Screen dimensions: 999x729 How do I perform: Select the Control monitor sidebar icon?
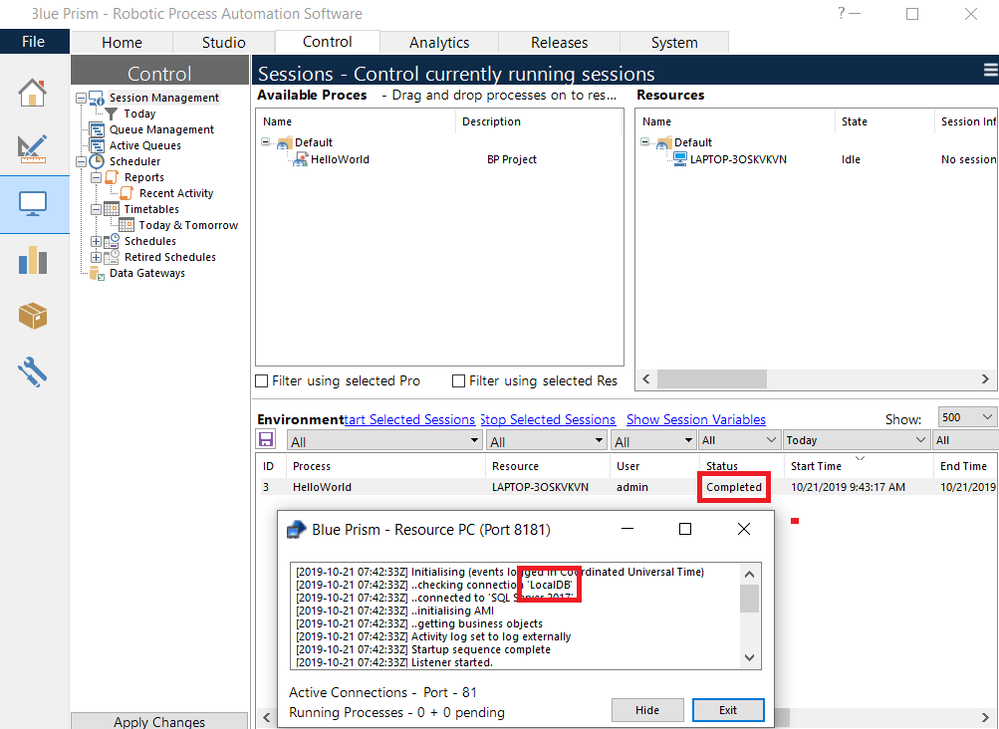click(x=32, y=205)
